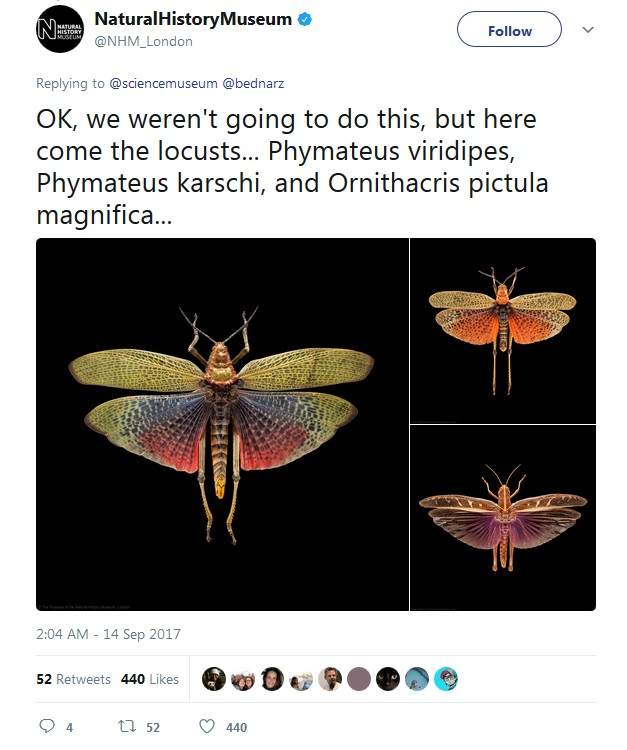This screenshot has height=750, width=627.
Task: Like the tweet with the heart icon
Action: coord(207,727)
